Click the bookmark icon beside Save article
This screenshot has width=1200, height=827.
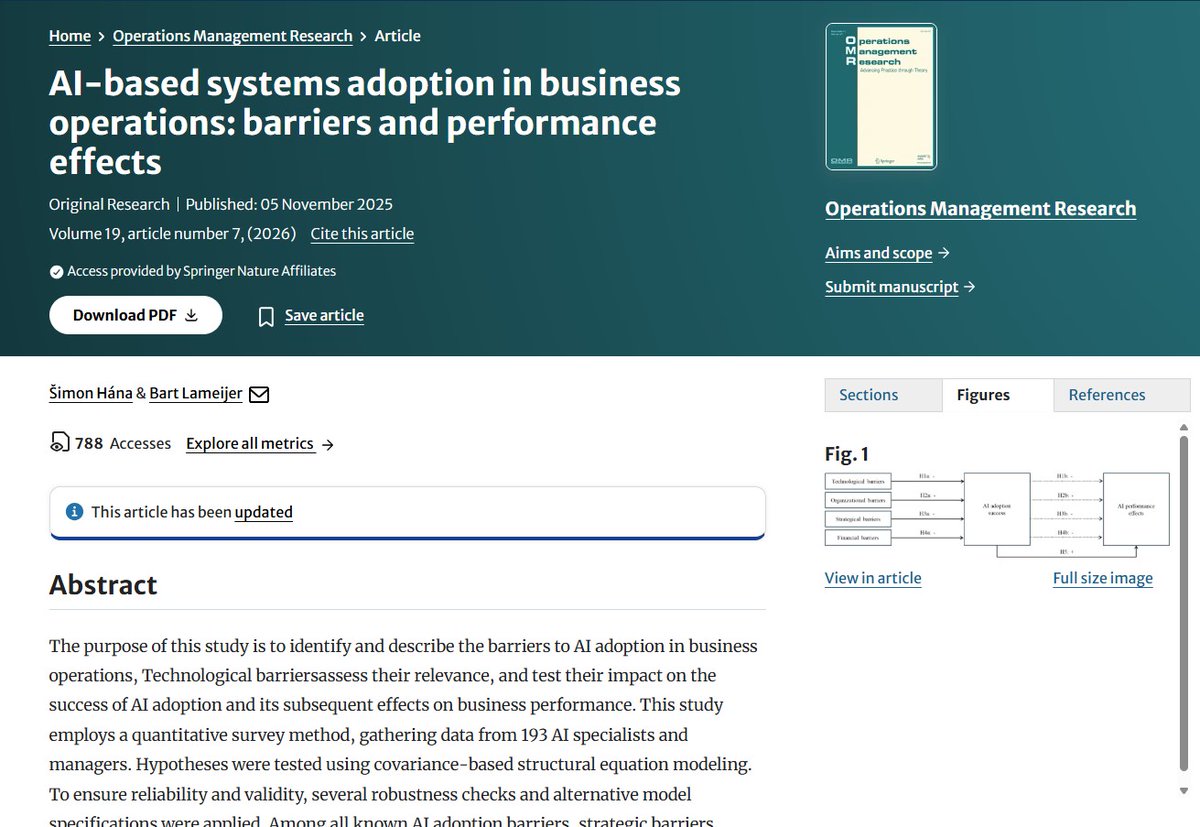[x=266, y=317]
